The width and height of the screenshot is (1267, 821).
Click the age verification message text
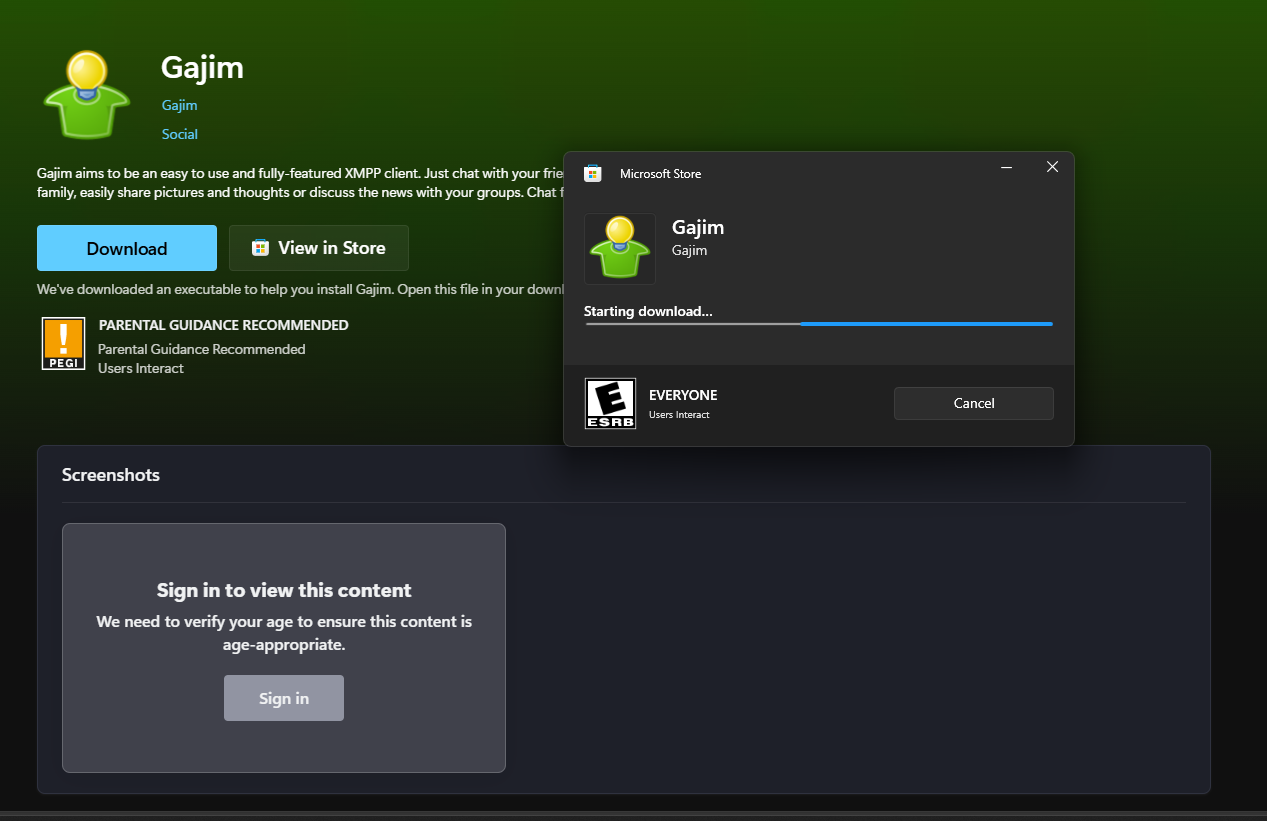284,633
